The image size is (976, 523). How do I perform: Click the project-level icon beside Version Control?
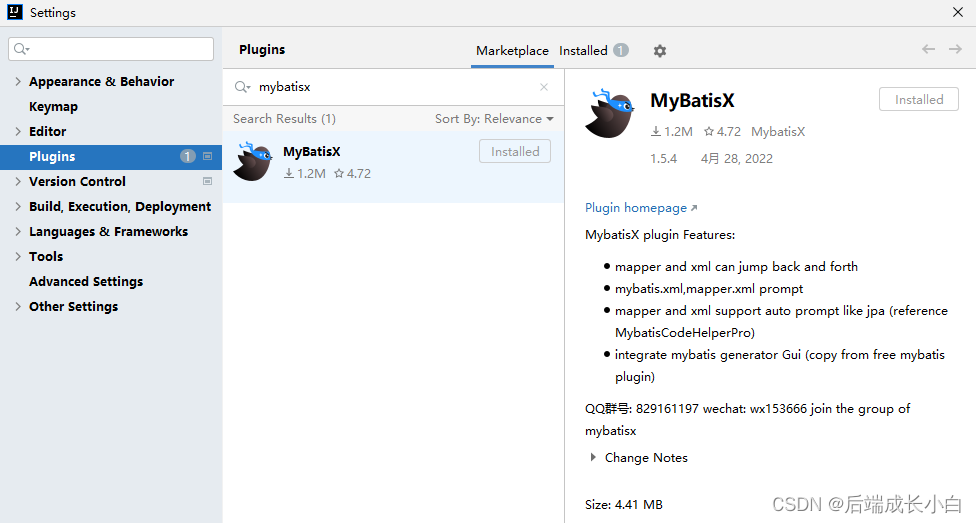pyautogui.click(x=208, y=181)
